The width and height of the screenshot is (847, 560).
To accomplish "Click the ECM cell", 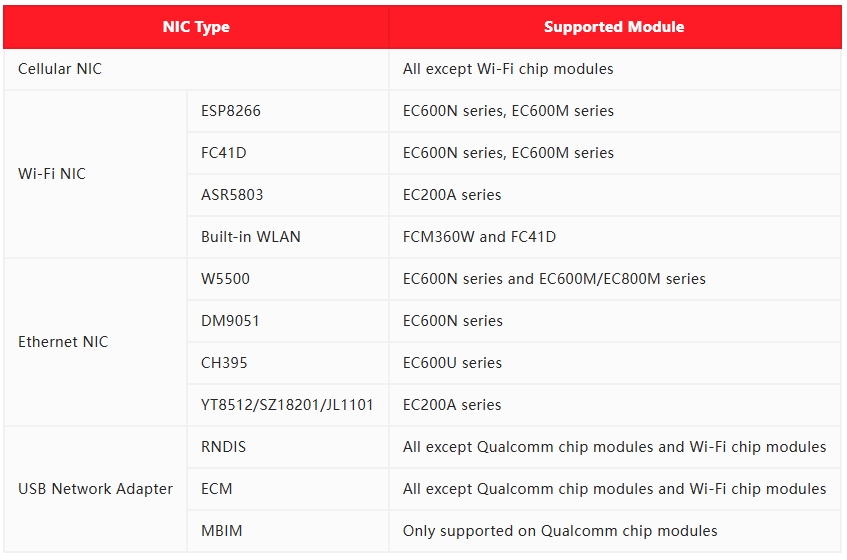I will click(217, 489).
